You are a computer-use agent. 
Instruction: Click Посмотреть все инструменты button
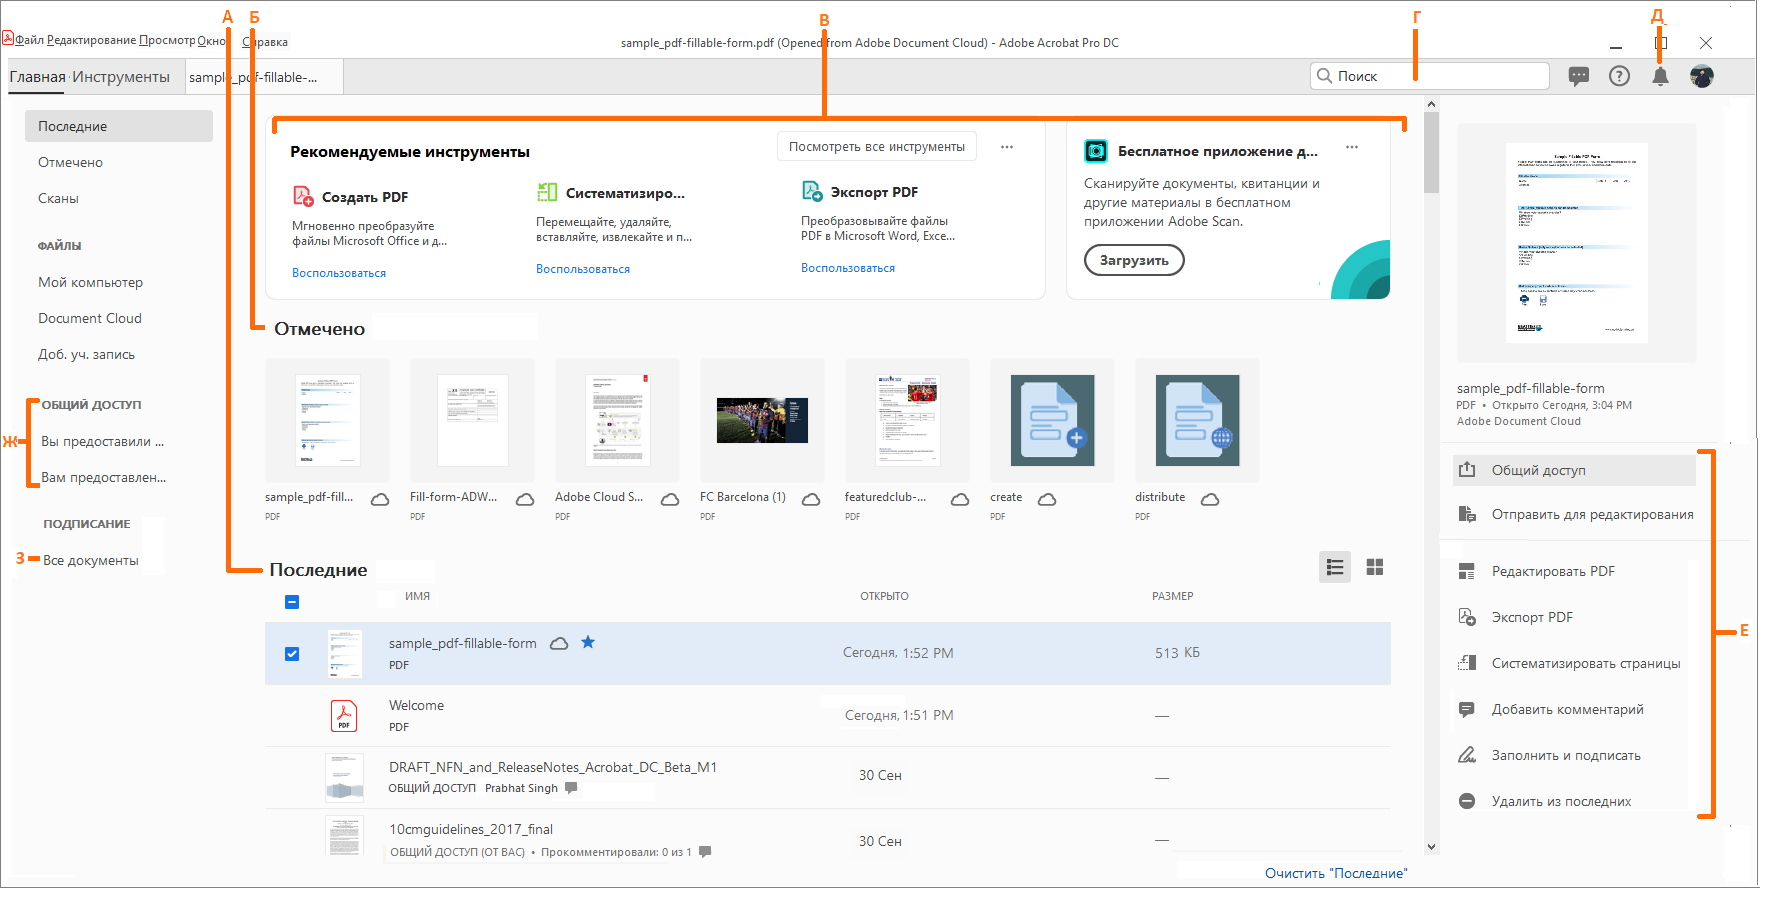877,147
